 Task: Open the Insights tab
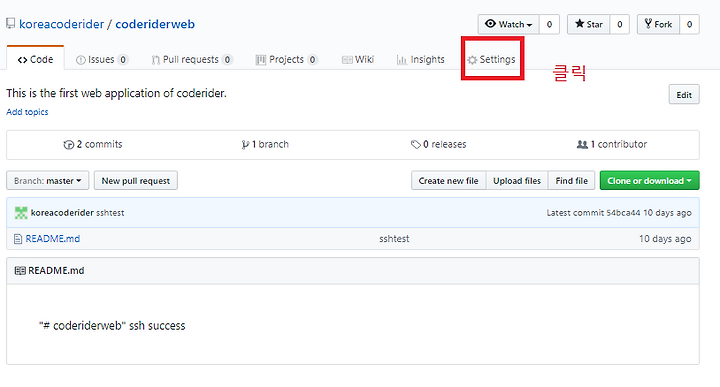(421, 60)
